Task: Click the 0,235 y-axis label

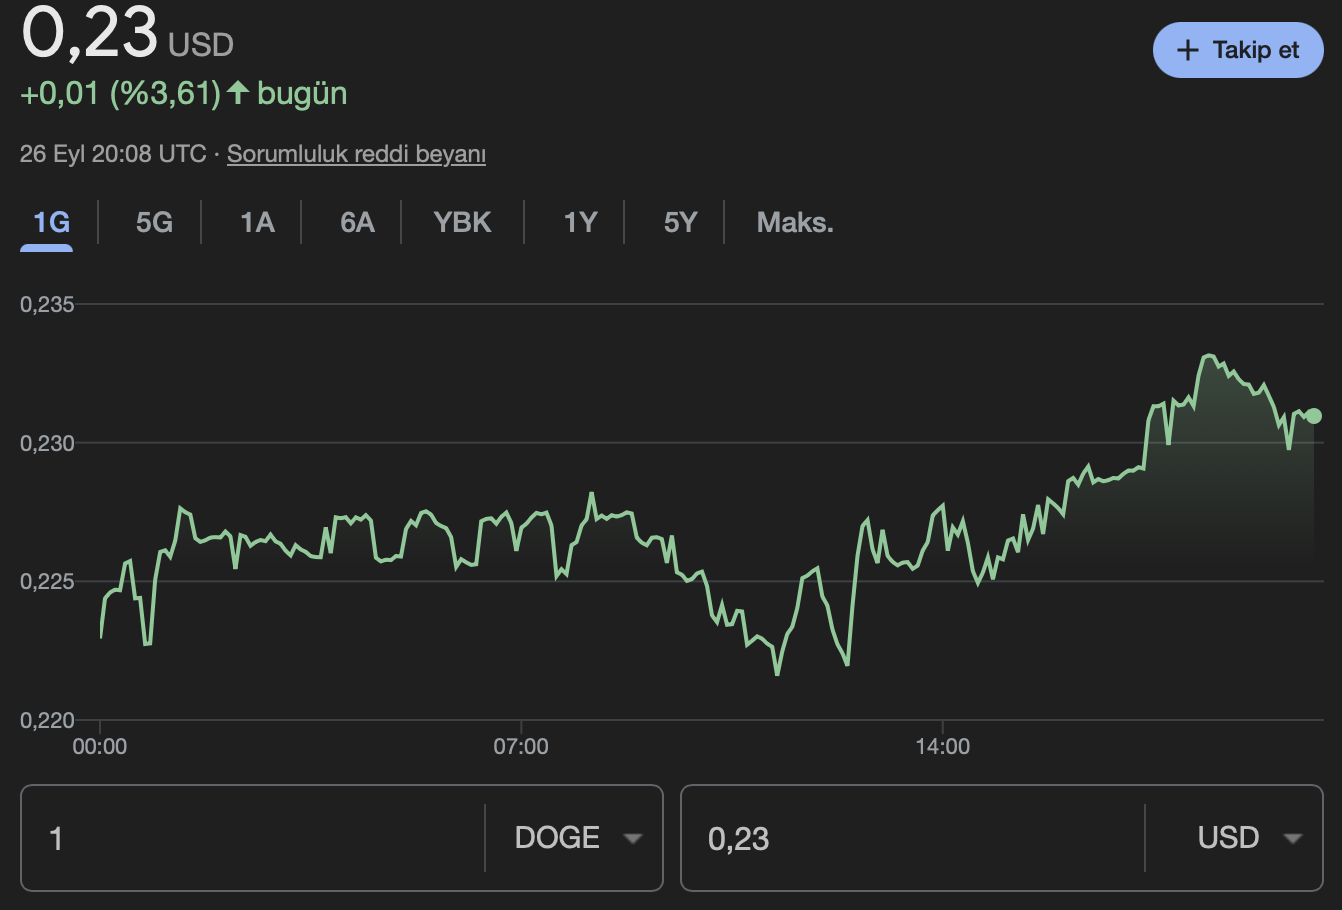Action: click(x=47, y=305)
